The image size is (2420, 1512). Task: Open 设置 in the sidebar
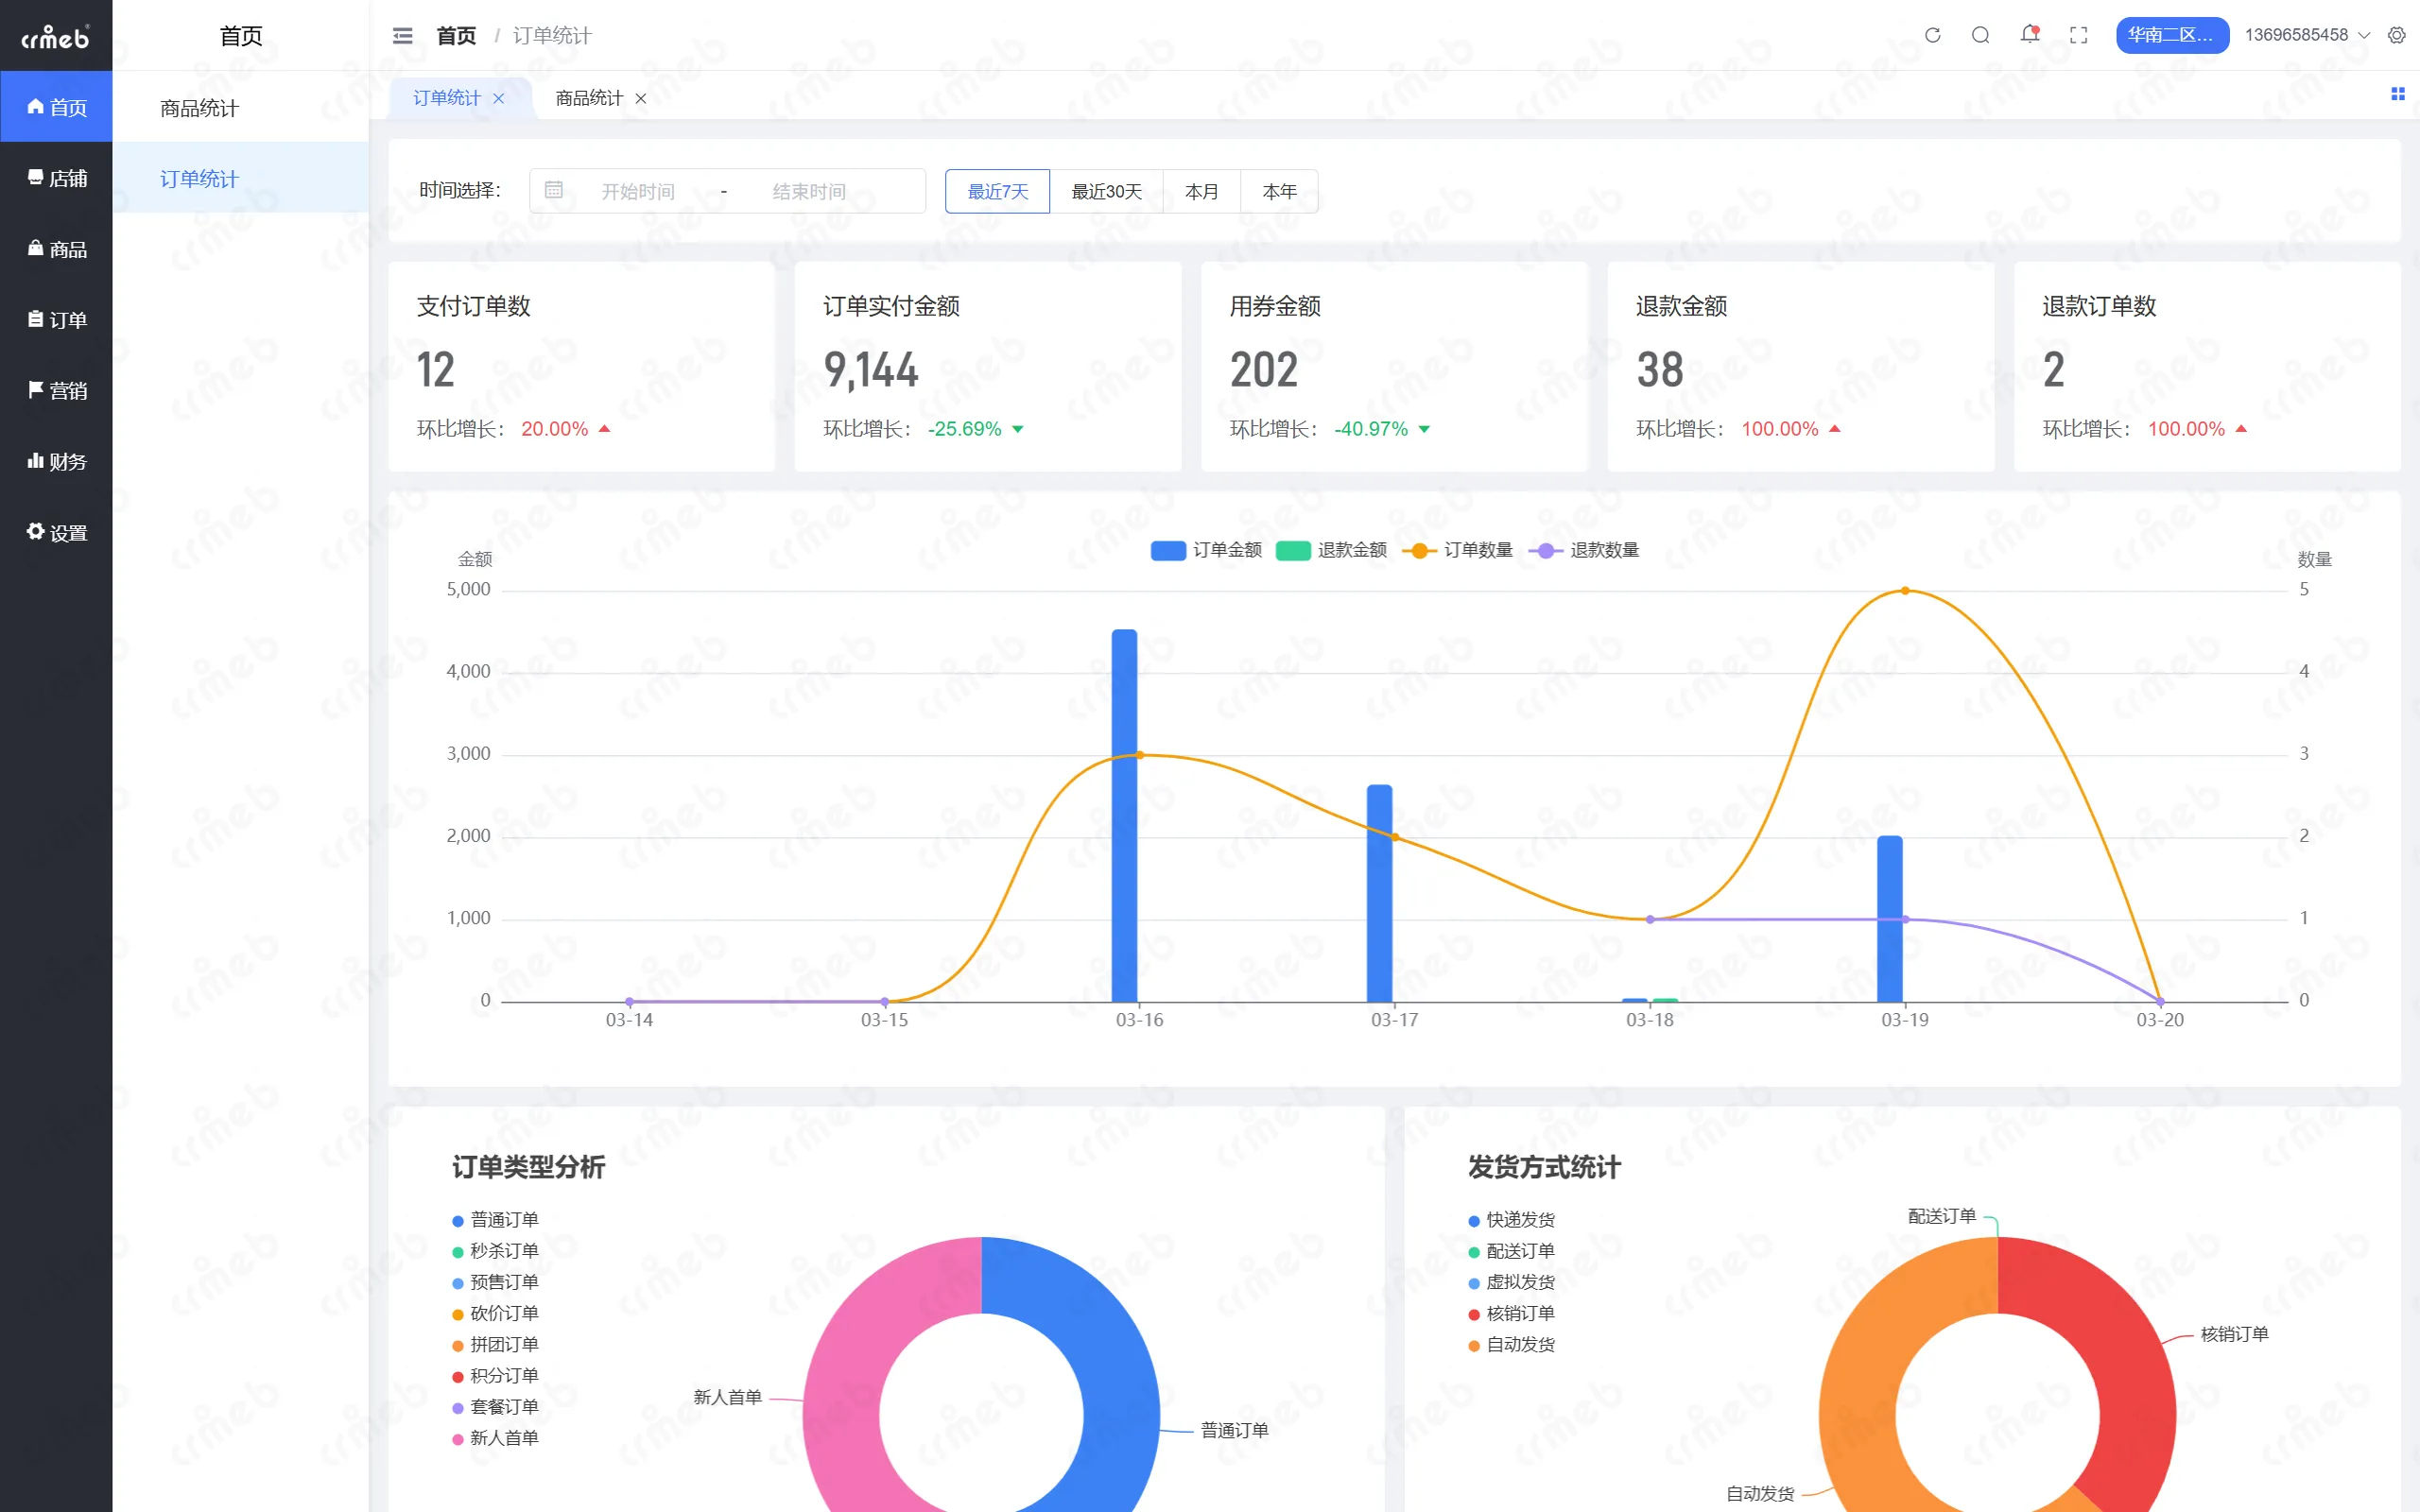point(56,533)
